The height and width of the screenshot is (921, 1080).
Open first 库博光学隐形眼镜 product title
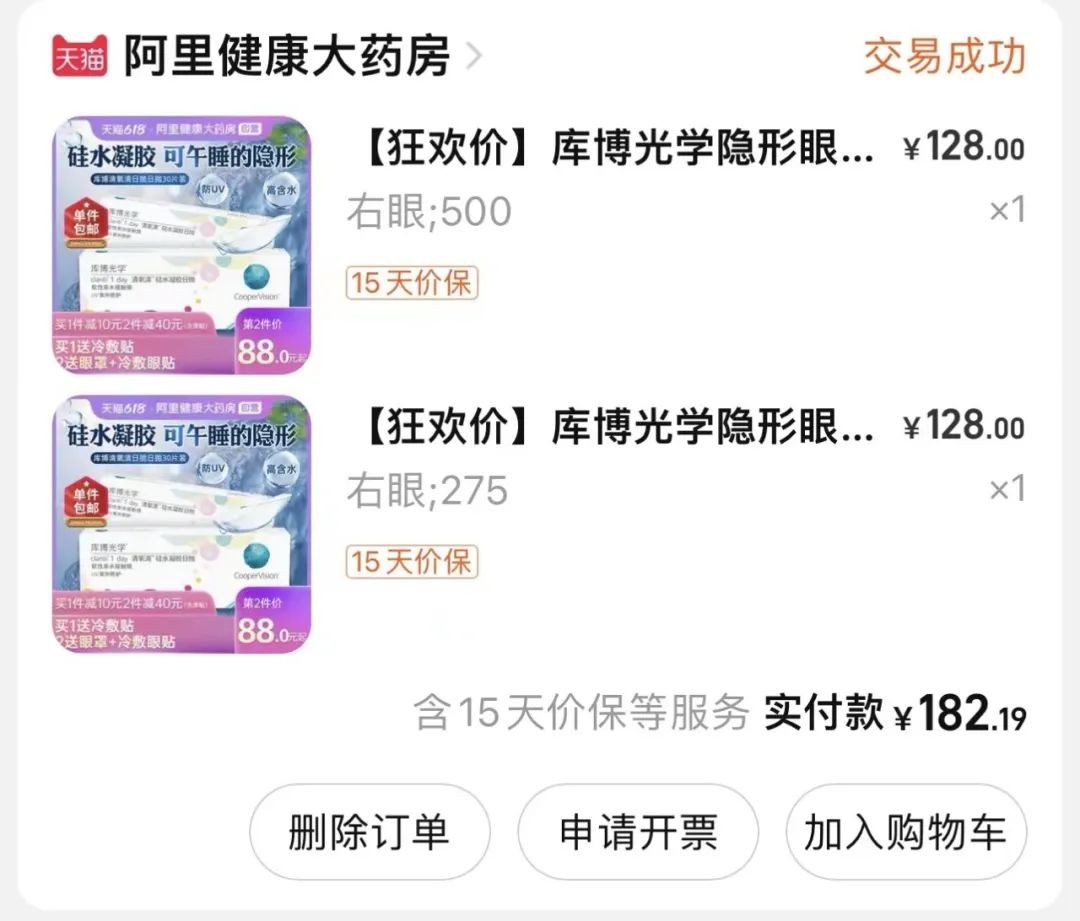pyautogui.click(x=618, y=148)
